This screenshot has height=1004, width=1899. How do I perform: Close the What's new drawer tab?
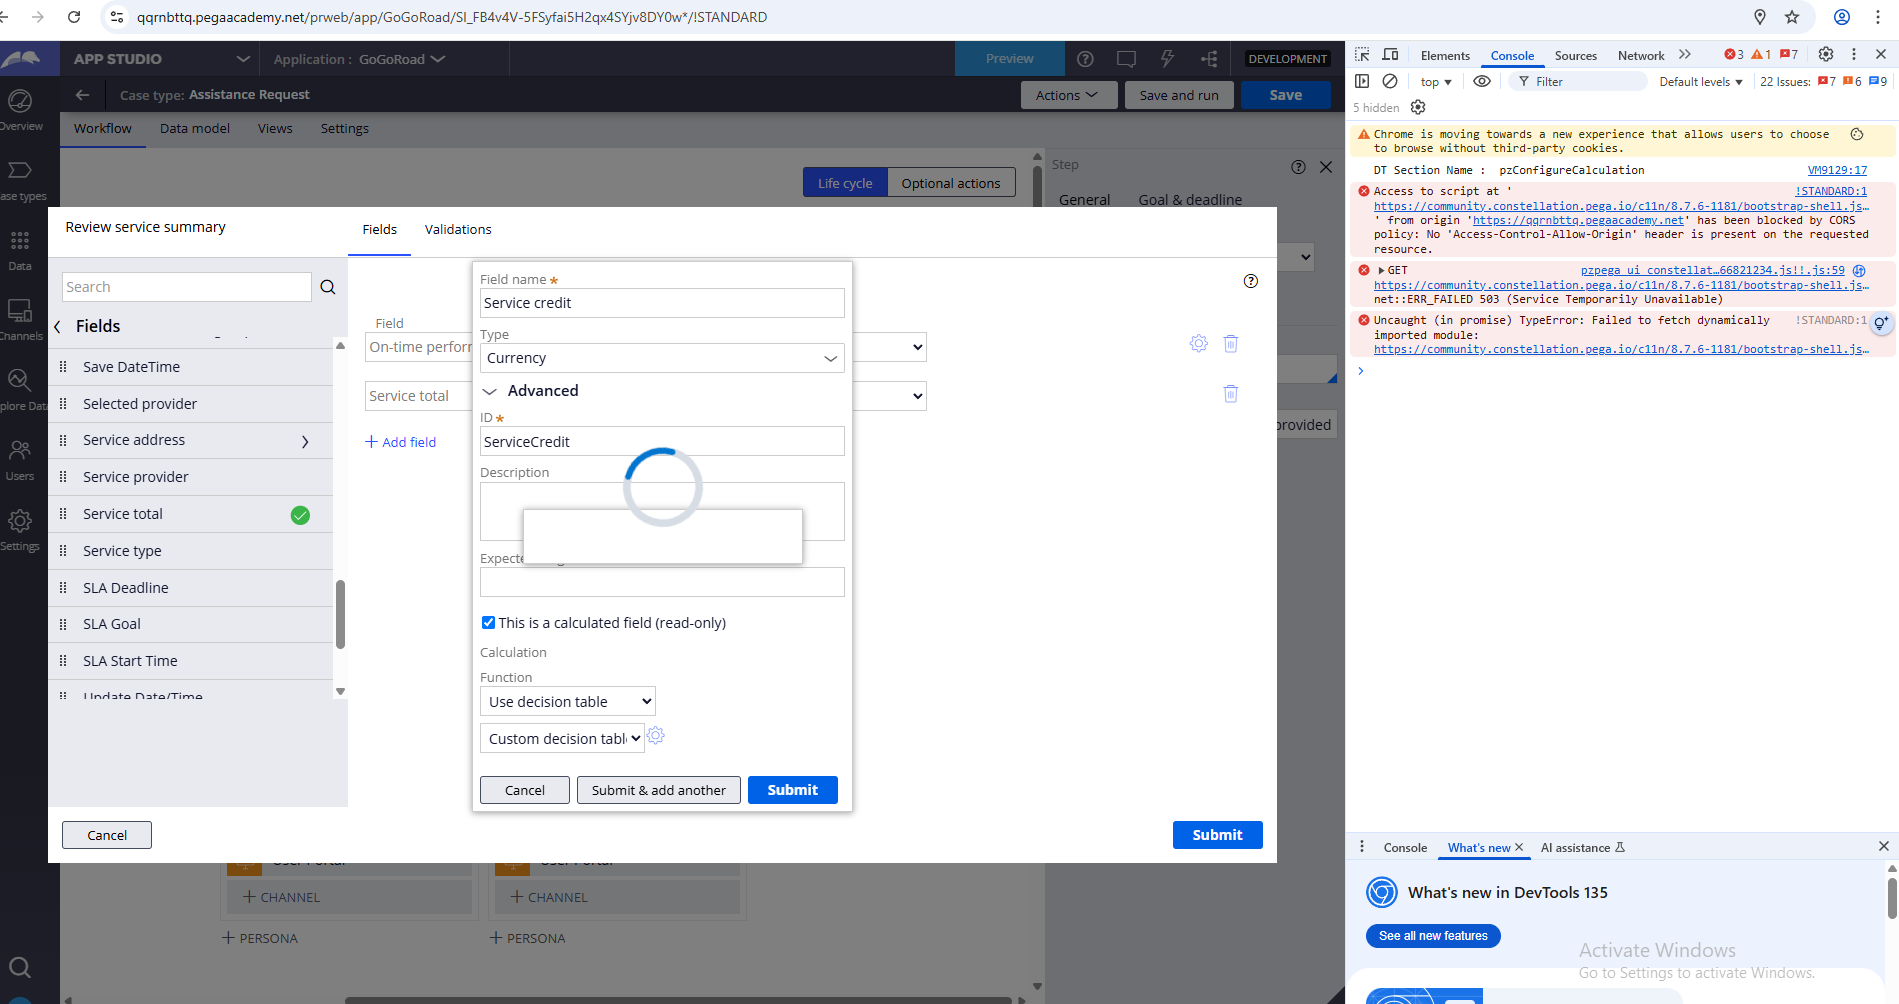(1519, 847)
